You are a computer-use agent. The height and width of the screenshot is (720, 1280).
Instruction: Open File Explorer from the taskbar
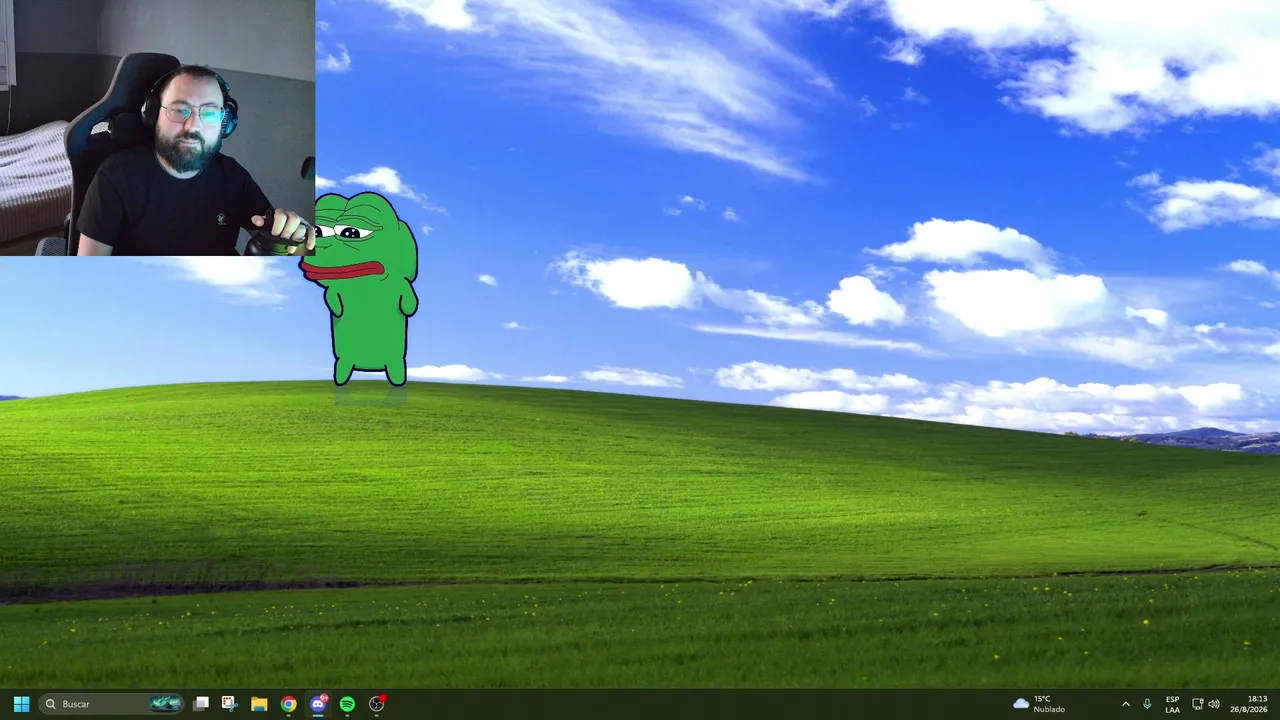[259, 704]
